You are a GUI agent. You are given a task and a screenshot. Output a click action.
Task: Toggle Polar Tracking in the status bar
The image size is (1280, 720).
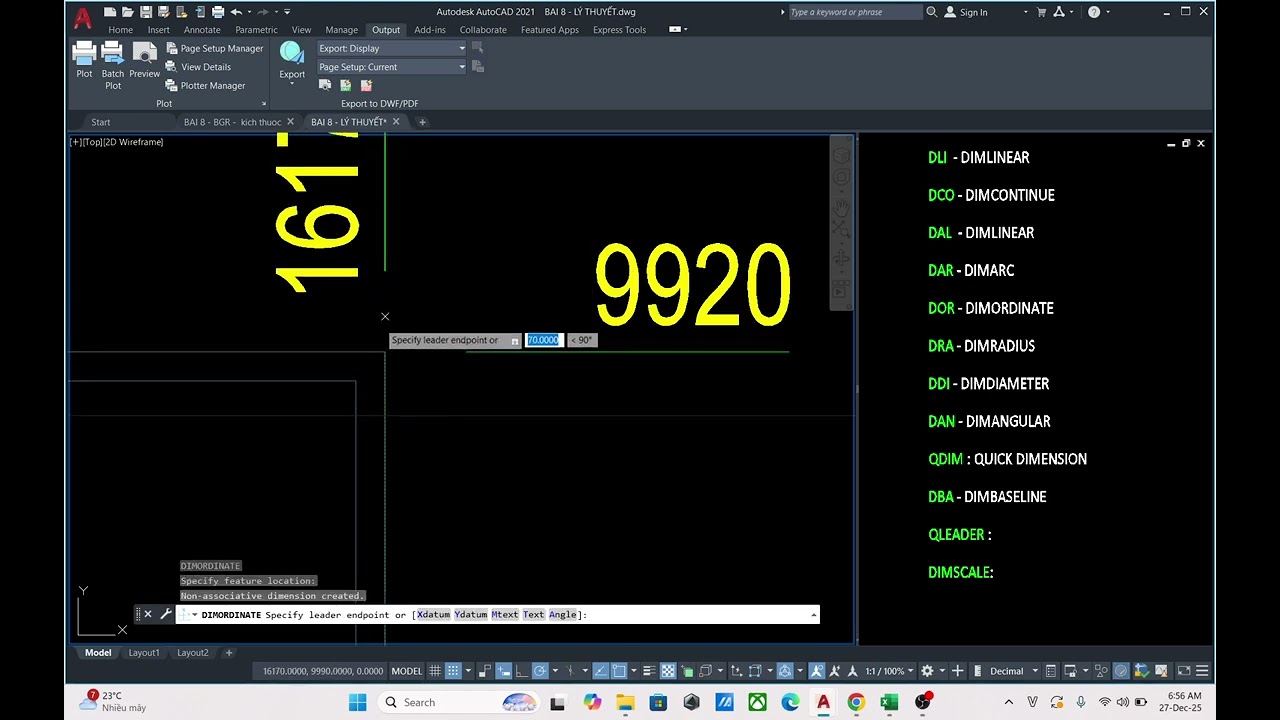tap(540, 671)
